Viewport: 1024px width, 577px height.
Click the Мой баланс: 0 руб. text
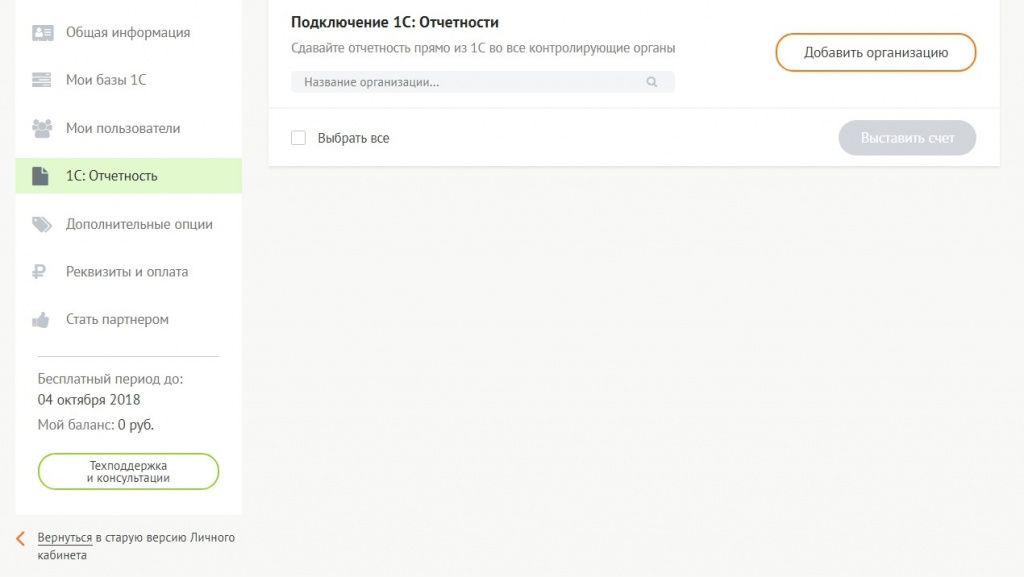(95, 425)
